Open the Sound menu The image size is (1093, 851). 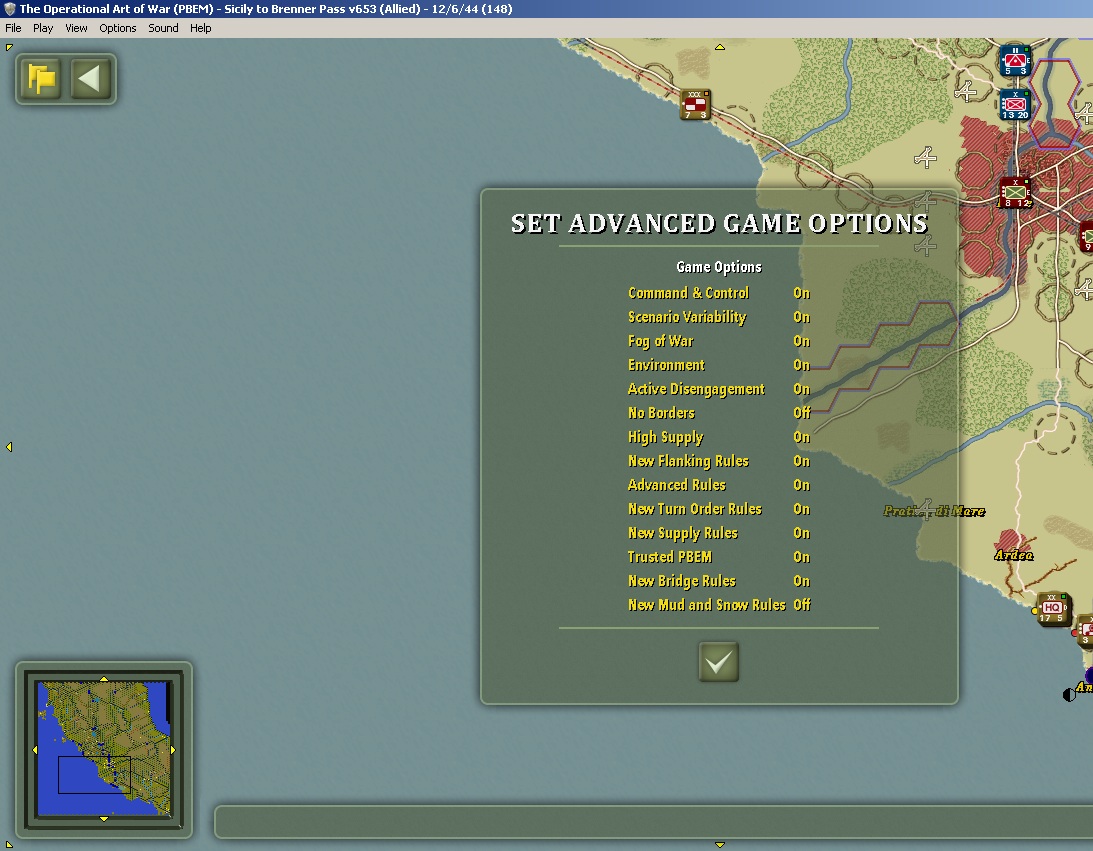pyautogui.click(x=163, y=28)
